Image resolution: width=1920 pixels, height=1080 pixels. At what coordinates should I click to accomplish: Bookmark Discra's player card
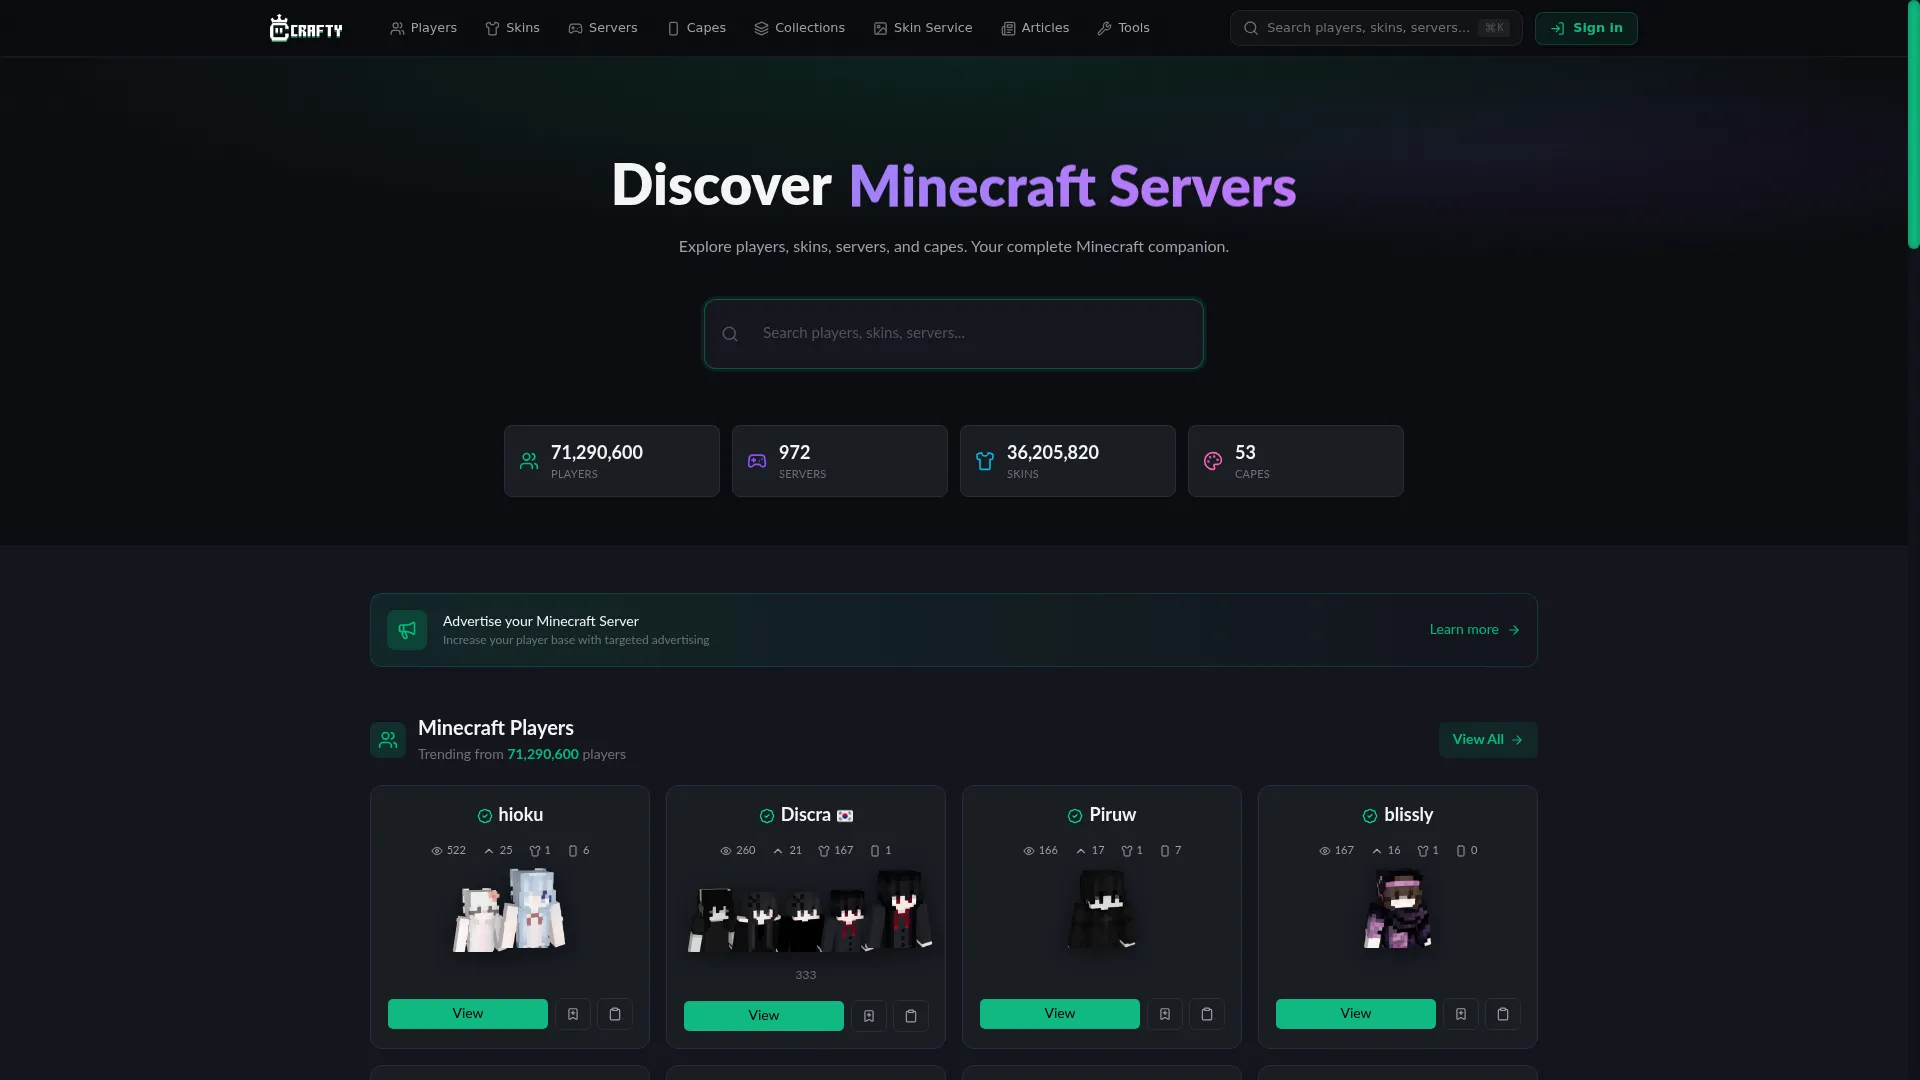(x=869, y=1016)
